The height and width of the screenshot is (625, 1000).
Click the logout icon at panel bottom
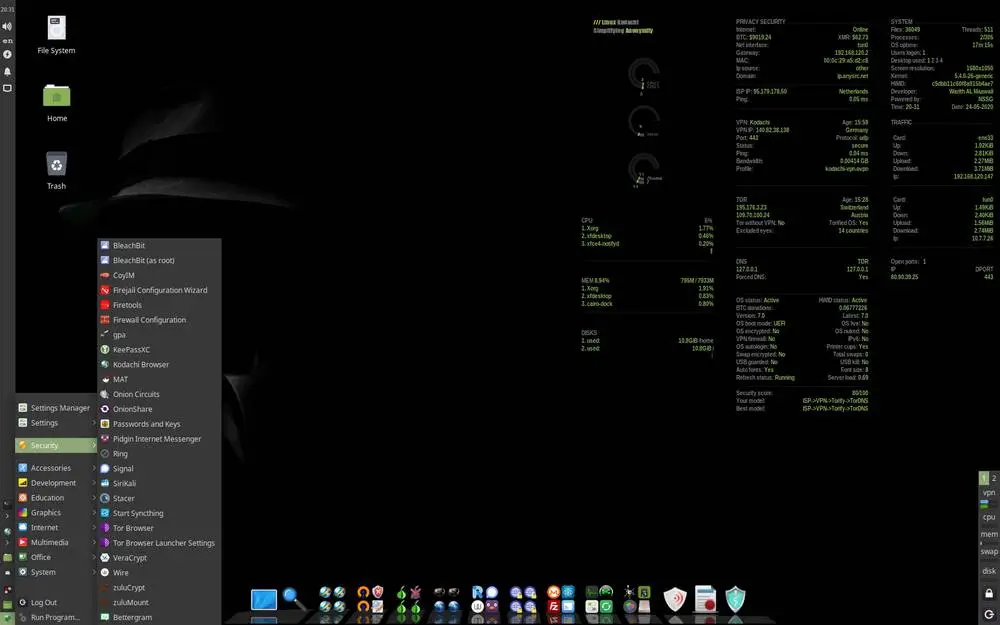click(989, 614)
